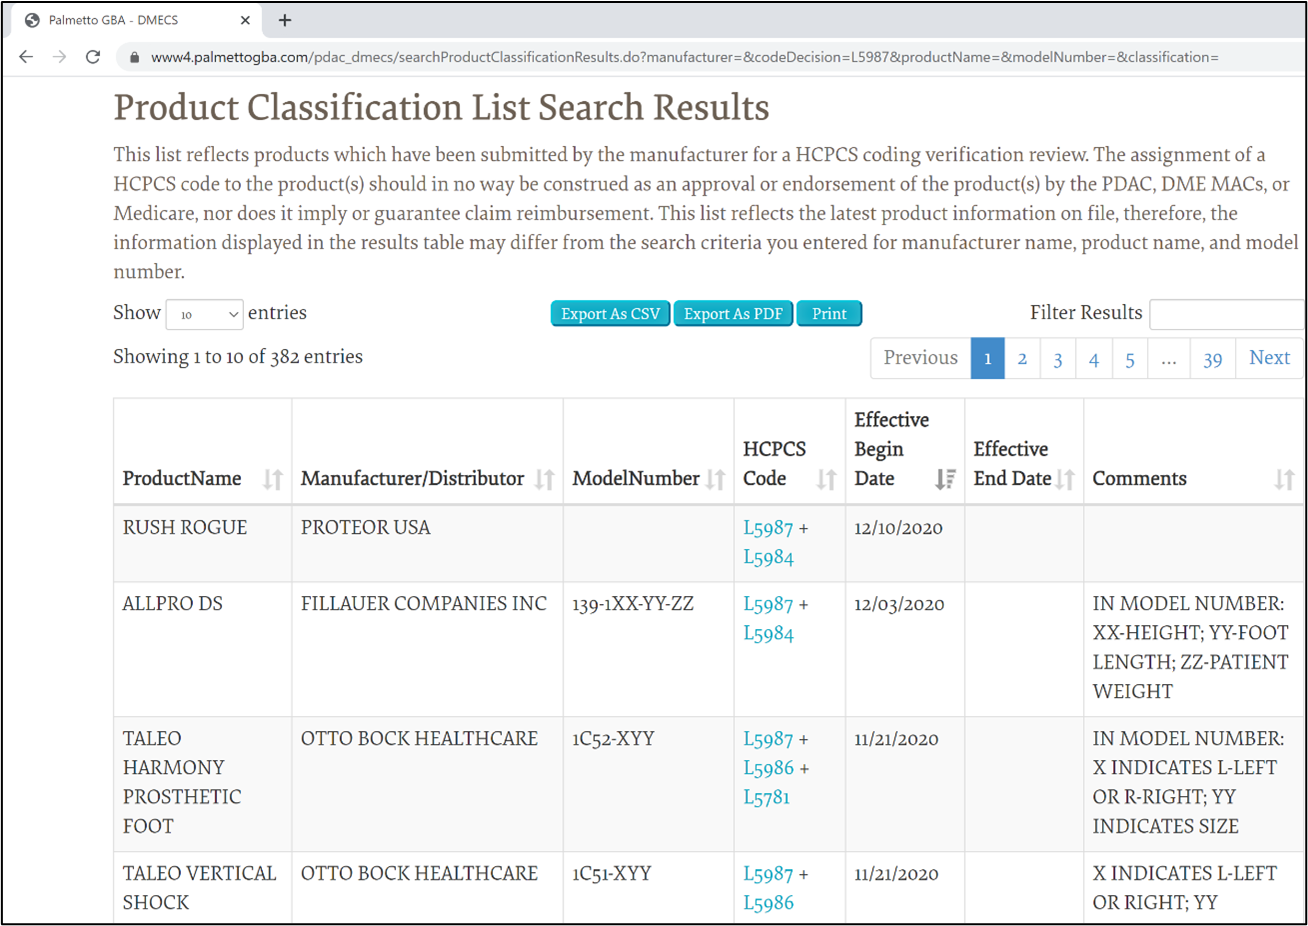1308x926 pixels.
Task: Toggle Effective Begin Date sort order
Action: click(945, 479)
